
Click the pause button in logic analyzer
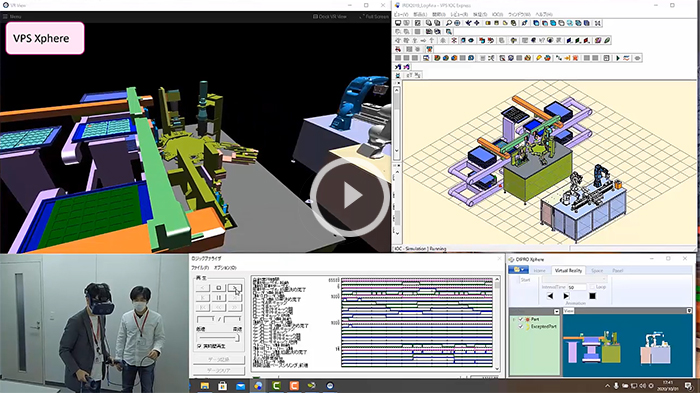(219, 298)
